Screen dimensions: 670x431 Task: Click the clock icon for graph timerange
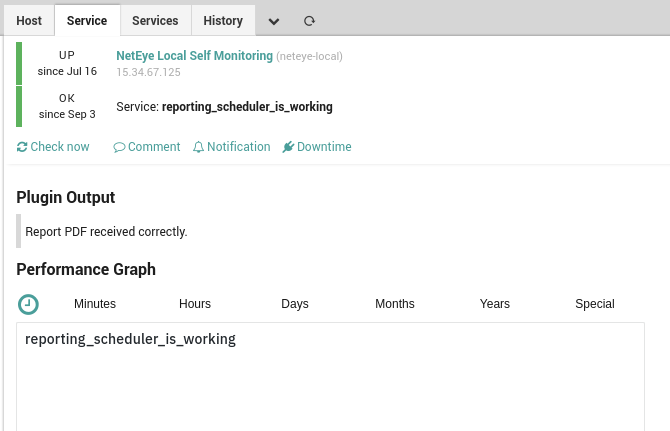[28, 304]
